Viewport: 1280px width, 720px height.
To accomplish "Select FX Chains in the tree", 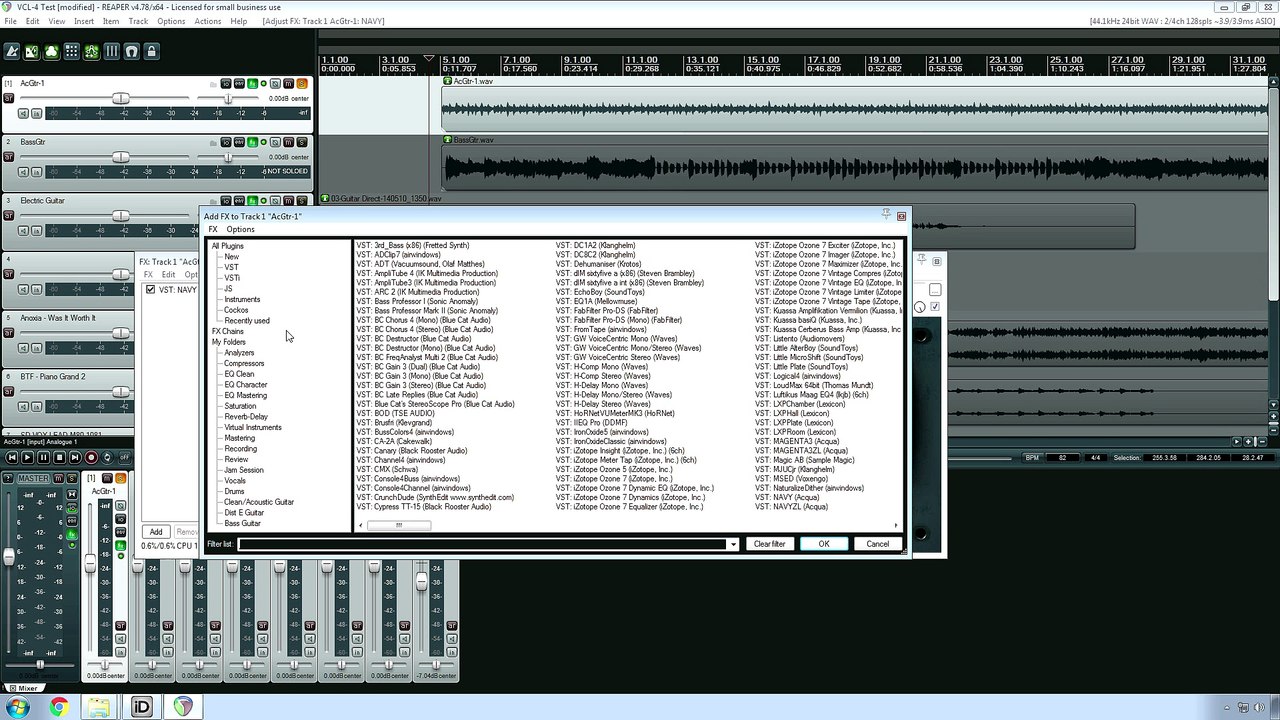I will point(227,331).
